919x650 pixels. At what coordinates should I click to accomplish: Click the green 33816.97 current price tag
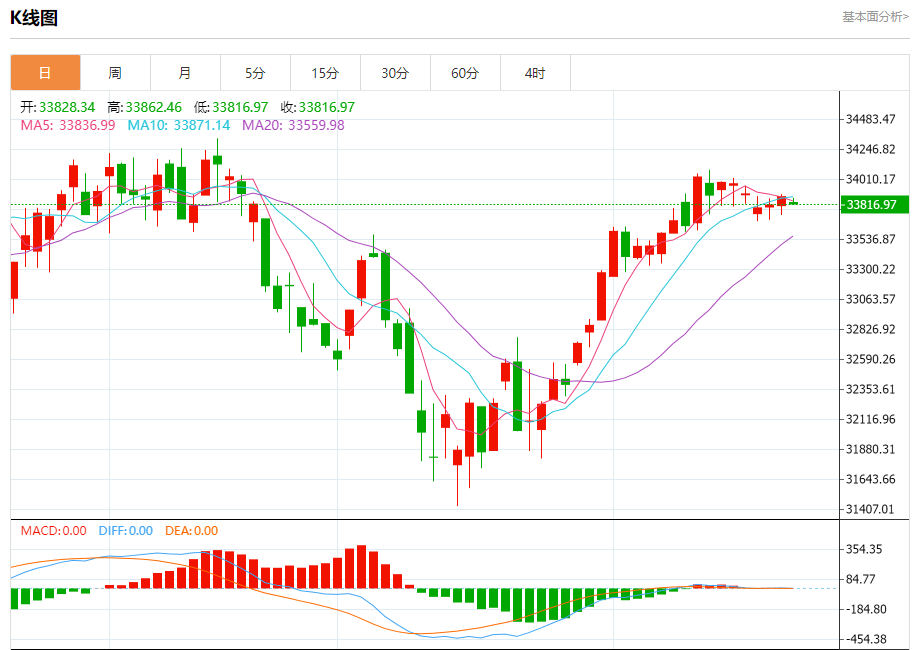(874, 205)
